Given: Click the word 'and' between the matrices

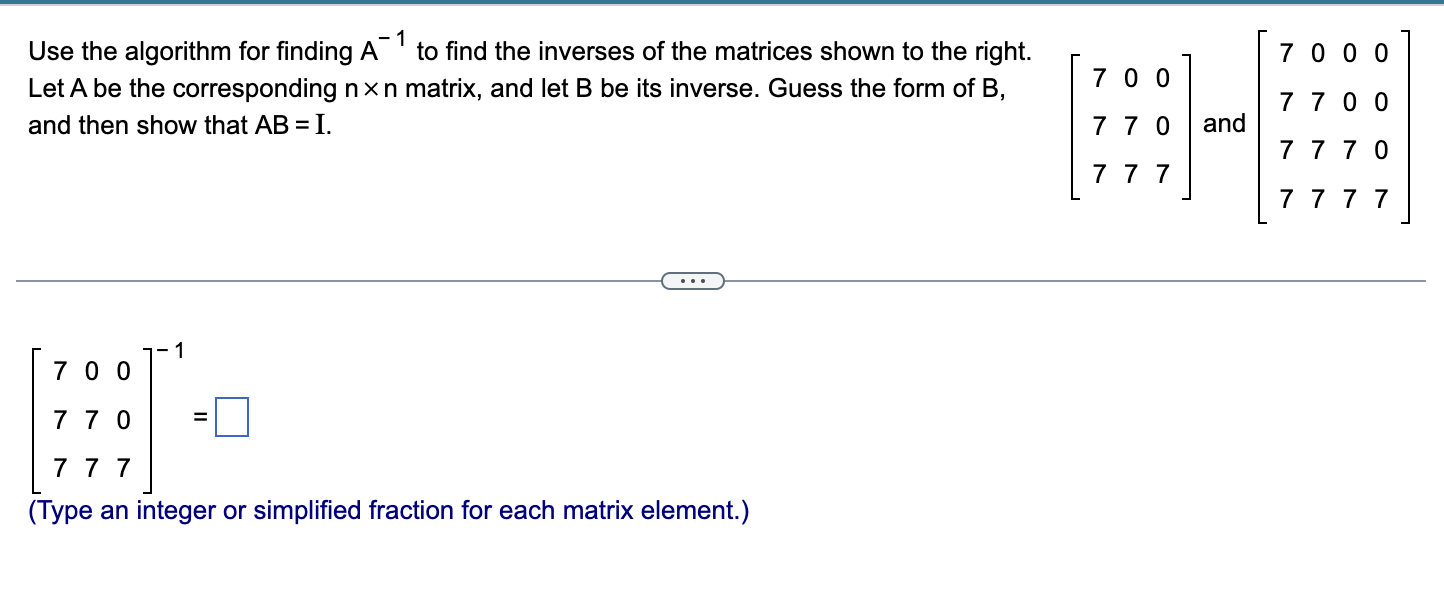Looking at the screenshot, I should [1223, 123].
